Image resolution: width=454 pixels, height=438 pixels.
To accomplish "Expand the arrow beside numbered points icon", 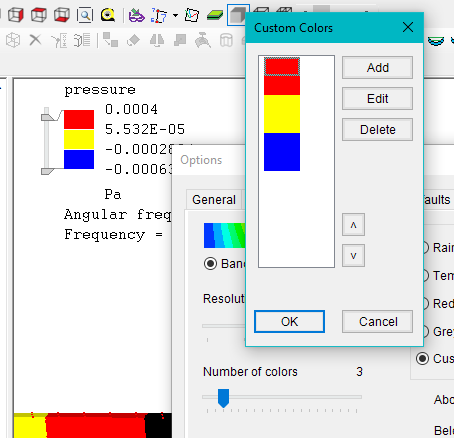I will pos(175,15).
